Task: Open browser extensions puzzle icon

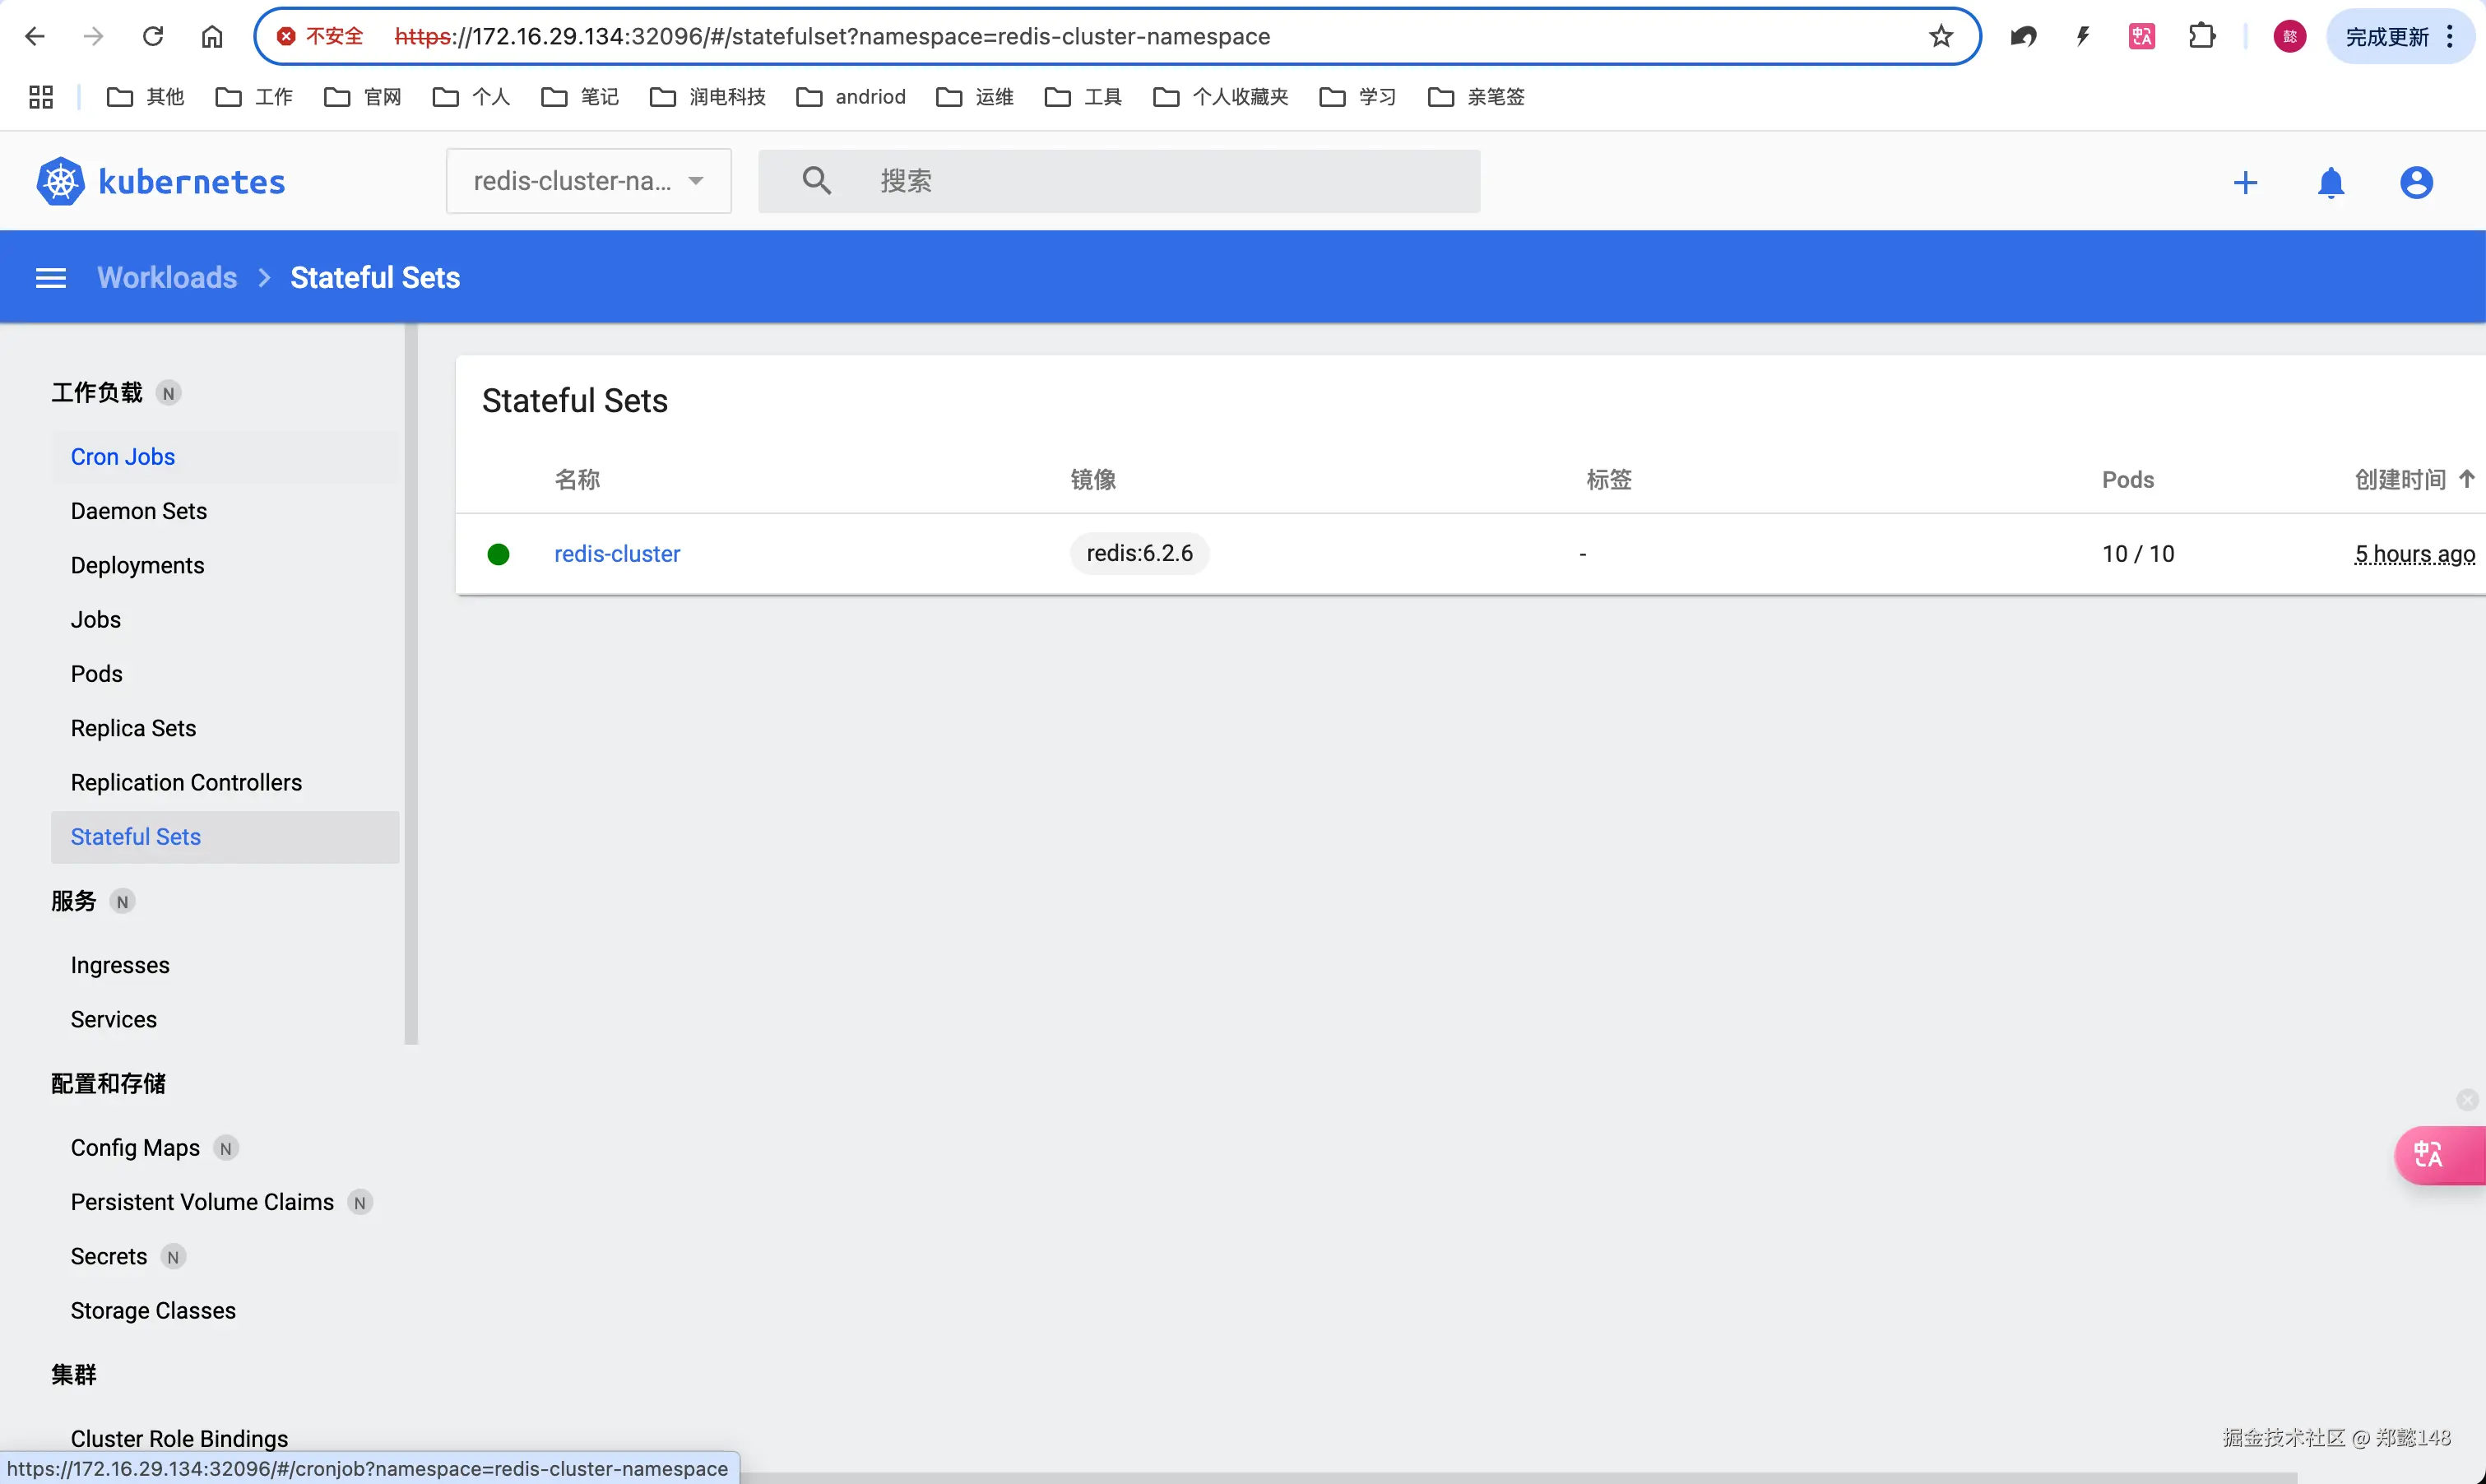Action: pyautogui.click(x=2201, y=37)
